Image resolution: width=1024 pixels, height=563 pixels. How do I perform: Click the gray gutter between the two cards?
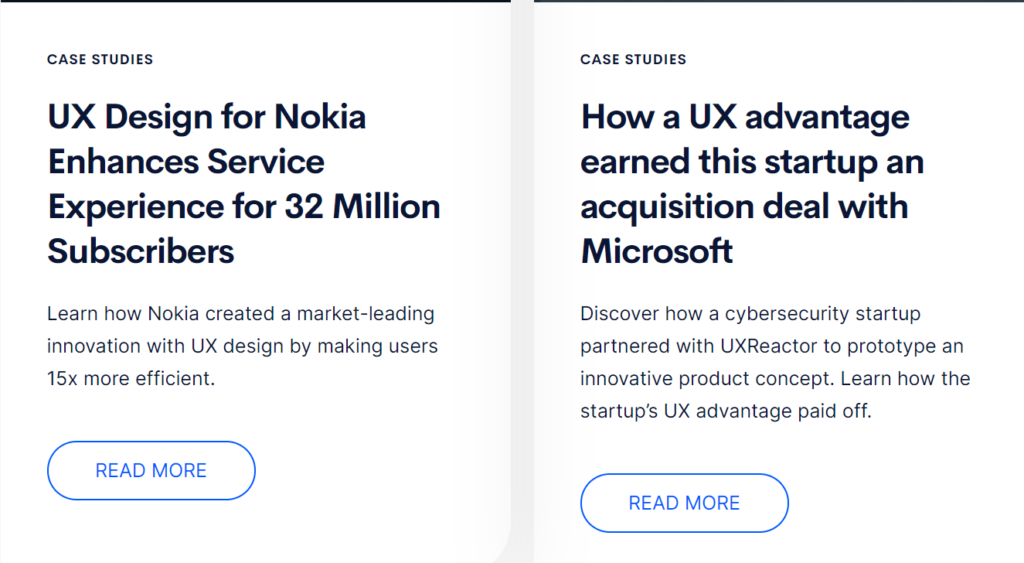click(522, 282)
